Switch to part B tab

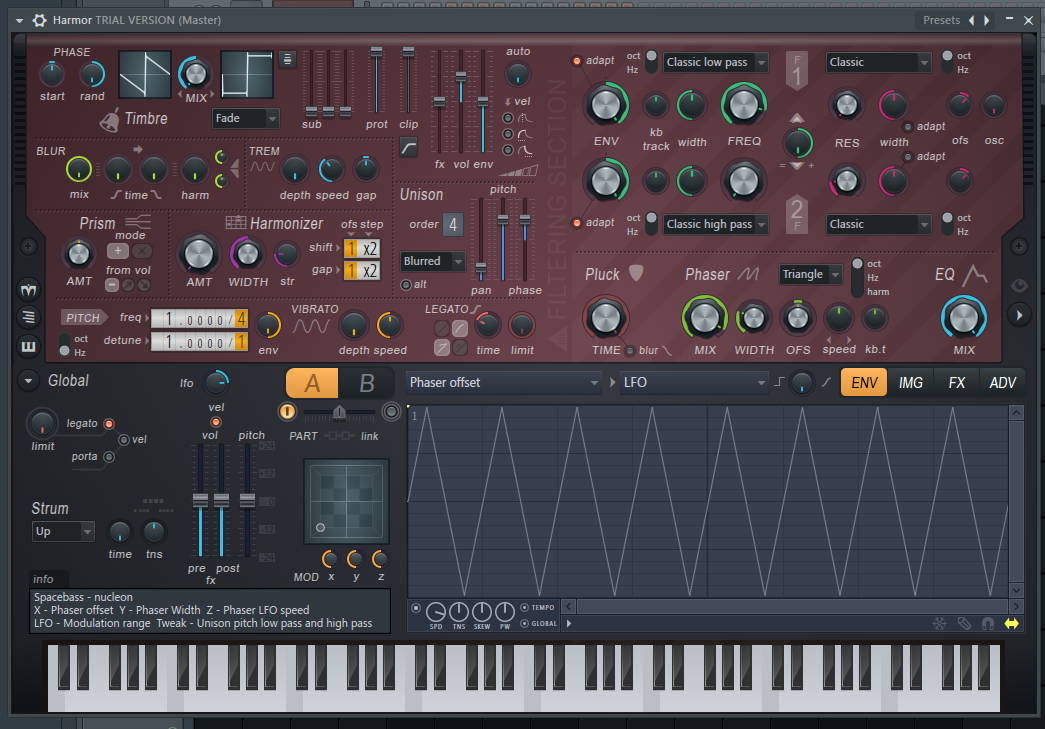[x=366, y=383]
